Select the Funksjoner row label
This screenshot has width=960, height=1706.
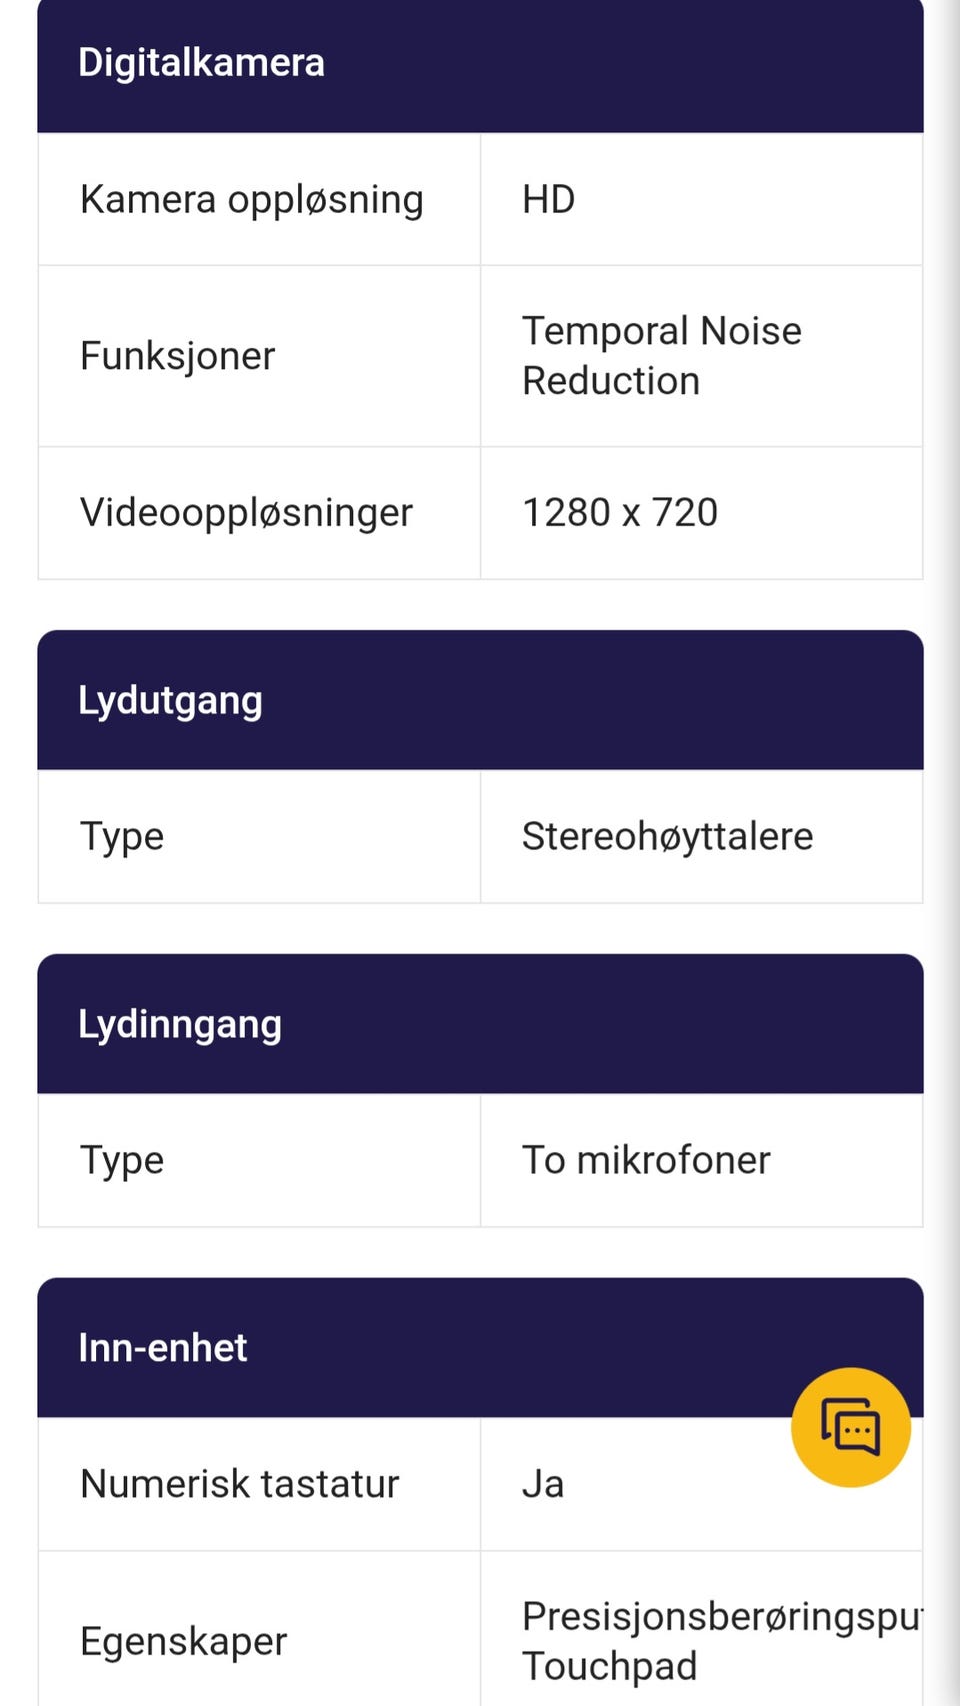(178, 356)
